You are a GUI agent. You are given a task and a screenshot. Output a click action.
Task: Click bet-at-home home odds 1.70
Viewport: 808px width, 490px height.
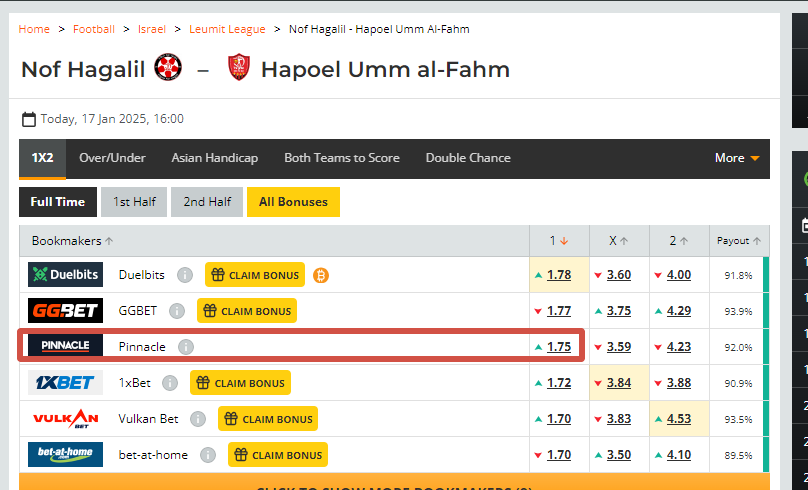[x=559, y=455]
